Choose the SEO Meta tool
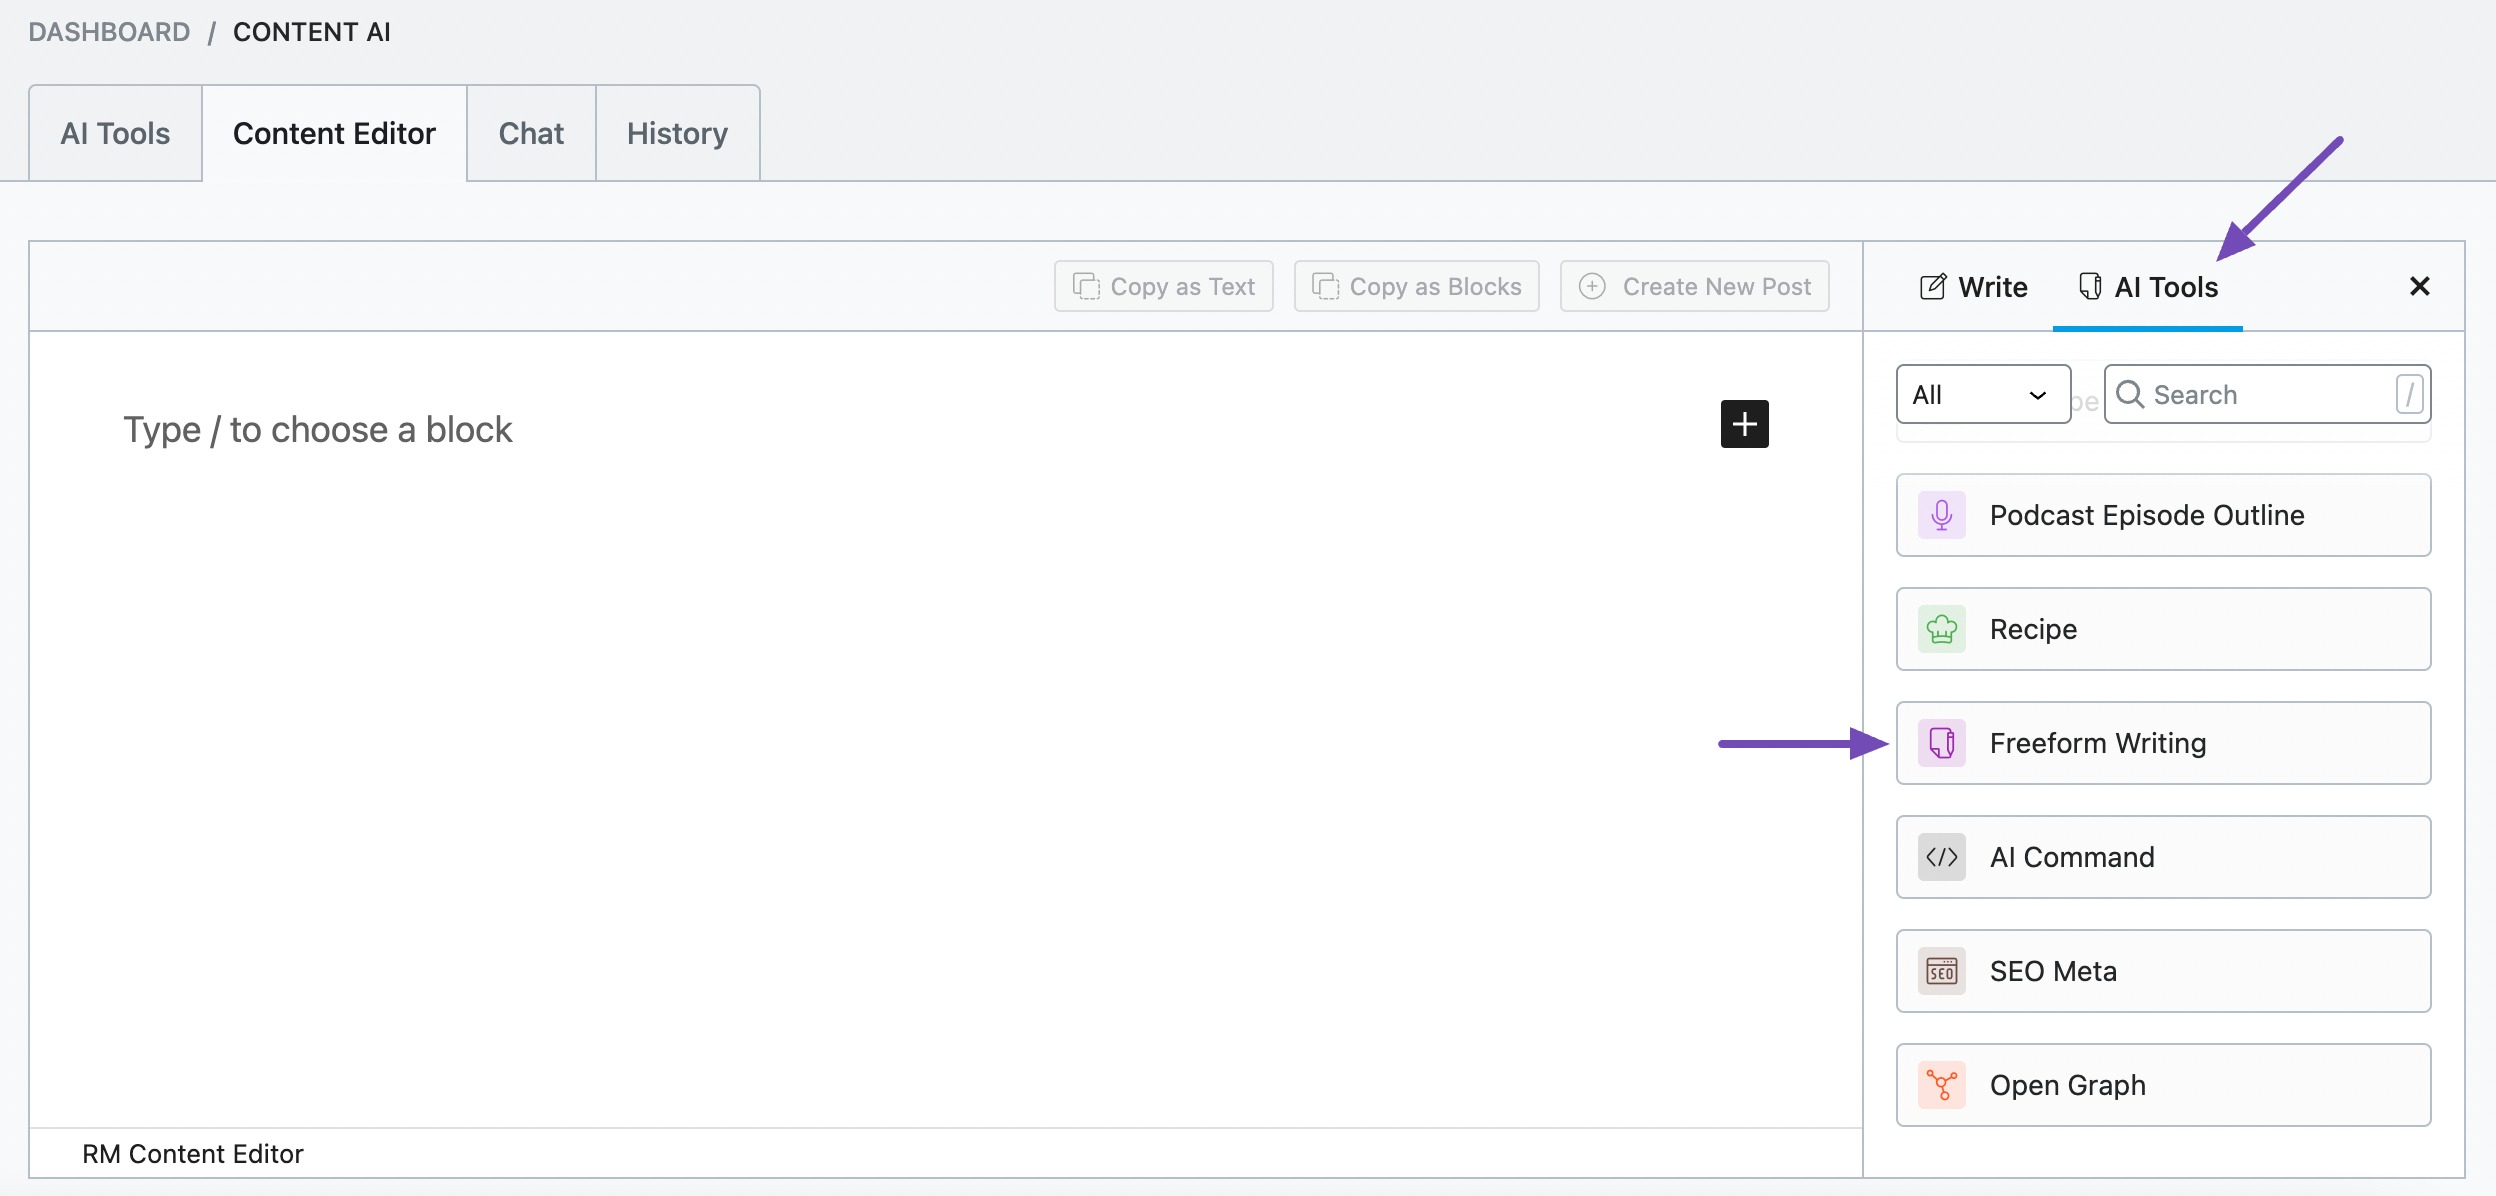 2163,971
